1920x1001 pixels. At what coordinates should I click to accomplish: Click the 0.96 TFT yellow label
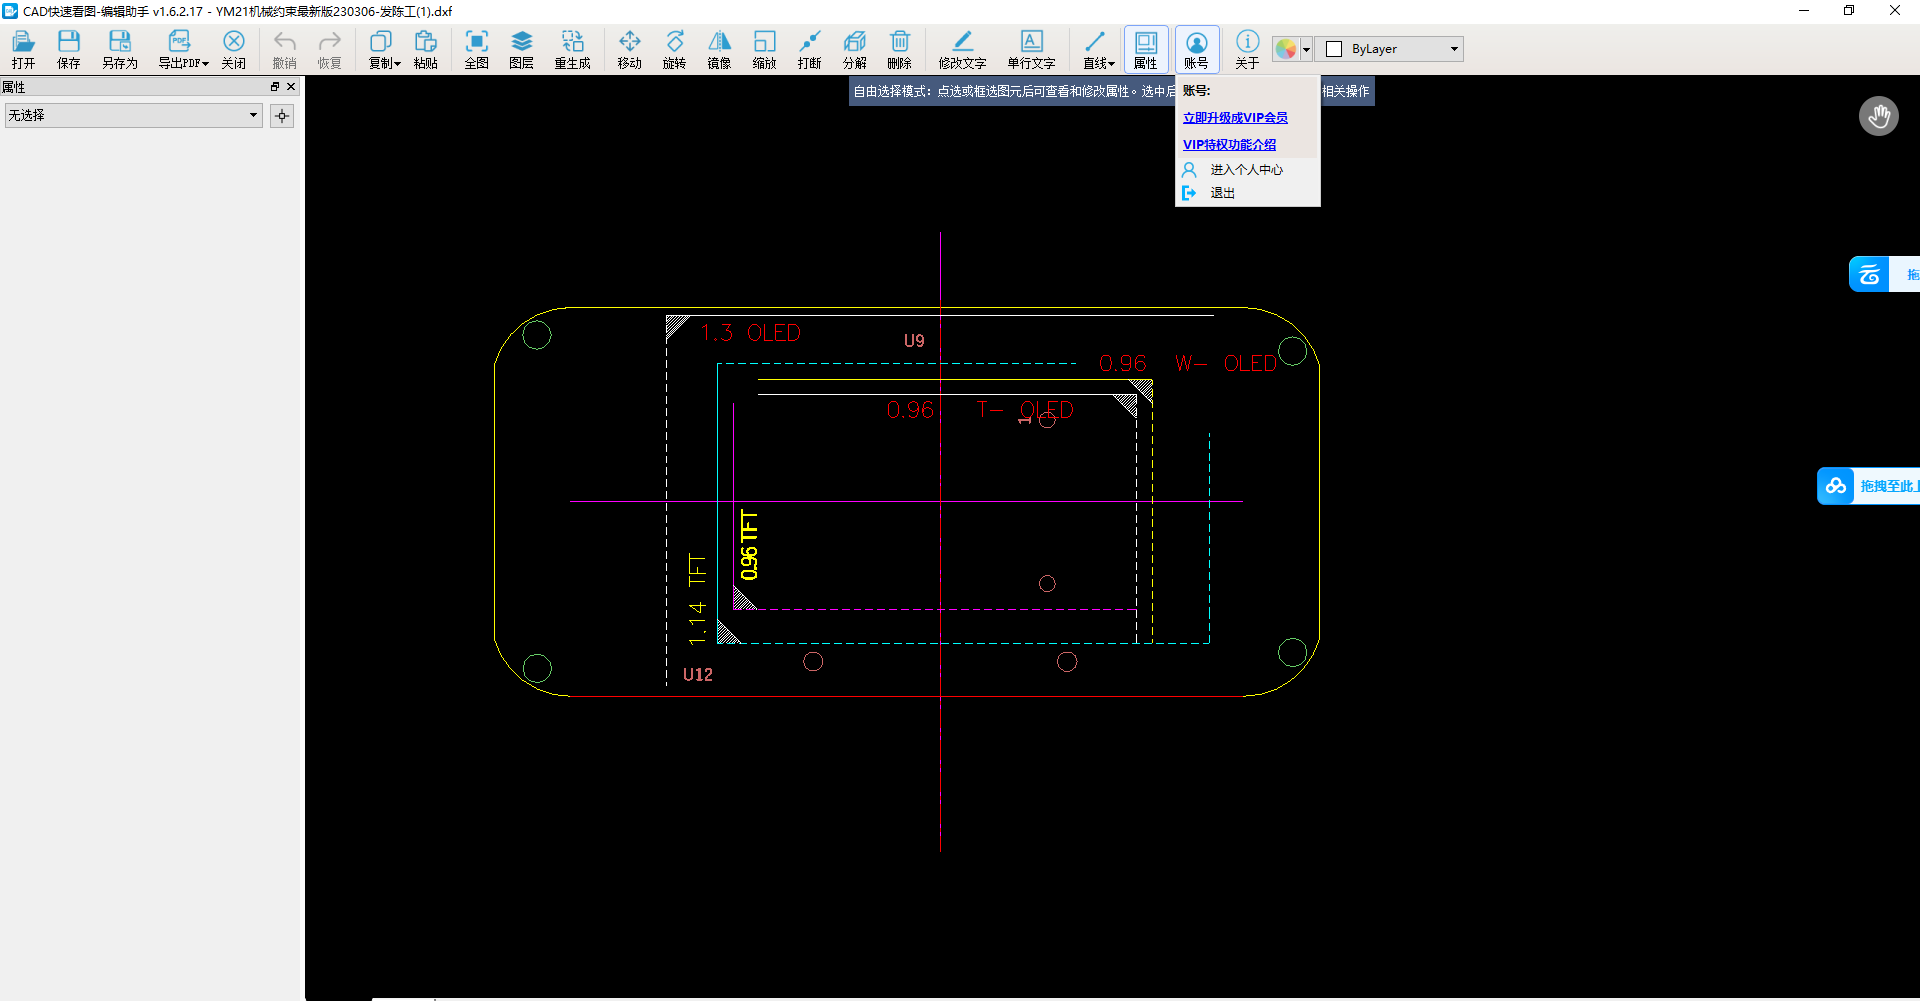[749, 545]
